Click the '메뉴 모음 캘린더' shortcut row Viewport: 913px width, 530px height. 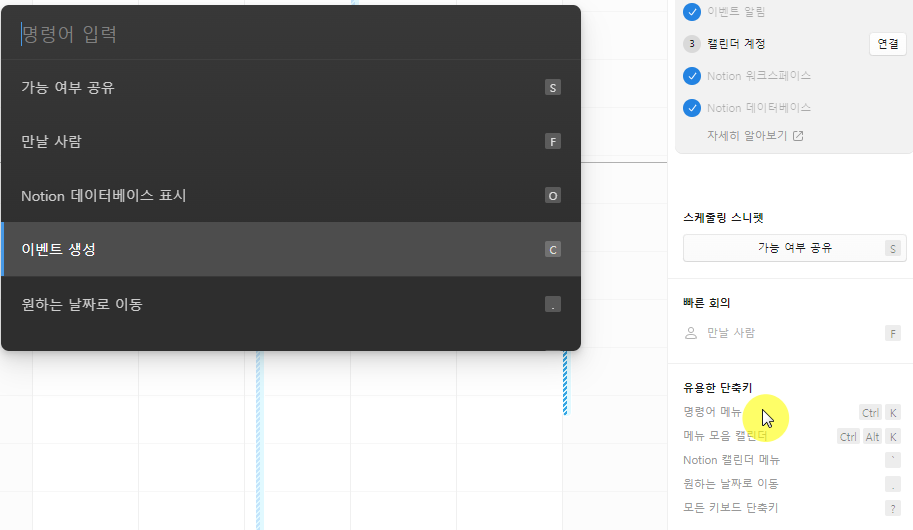792,436
